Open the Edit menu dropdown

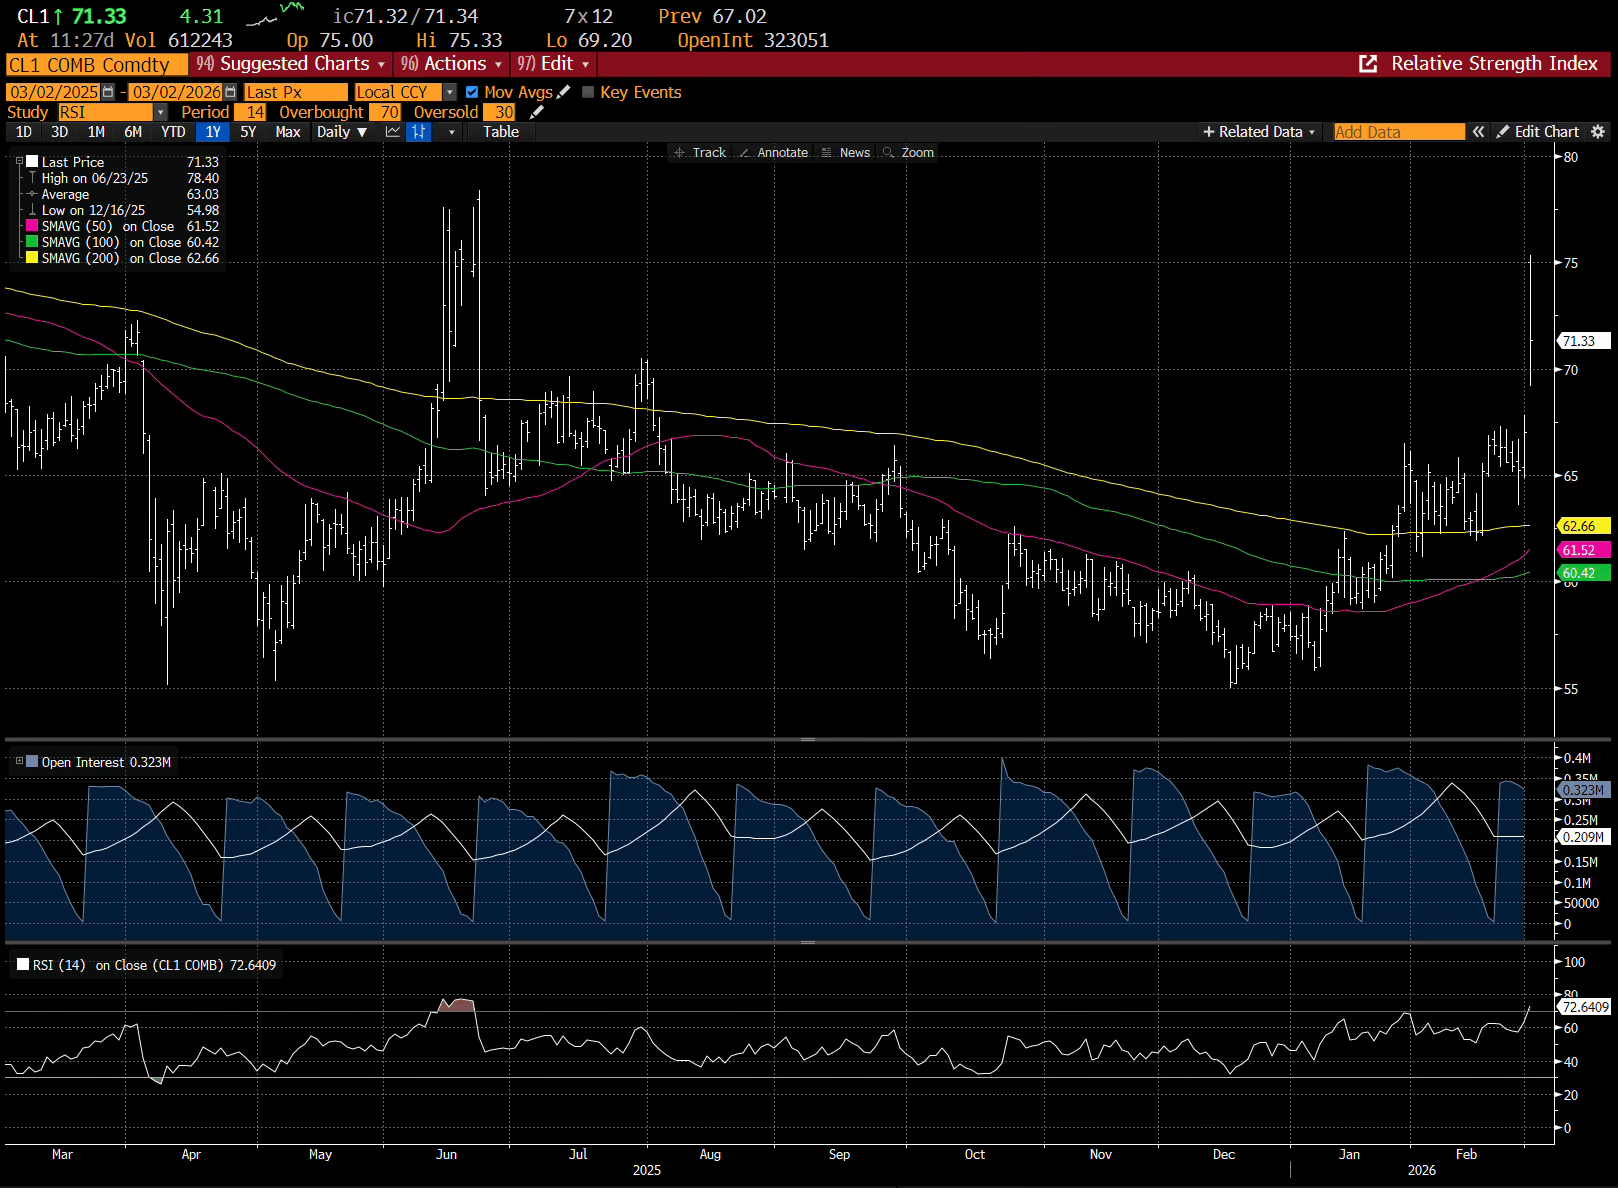pos(553,64)
